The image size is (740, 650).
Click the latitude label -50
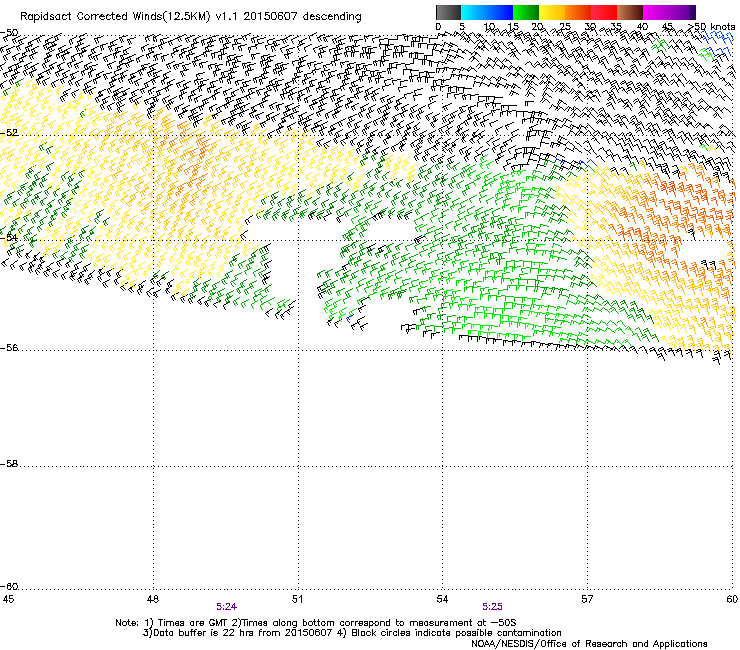coord(9,33)
